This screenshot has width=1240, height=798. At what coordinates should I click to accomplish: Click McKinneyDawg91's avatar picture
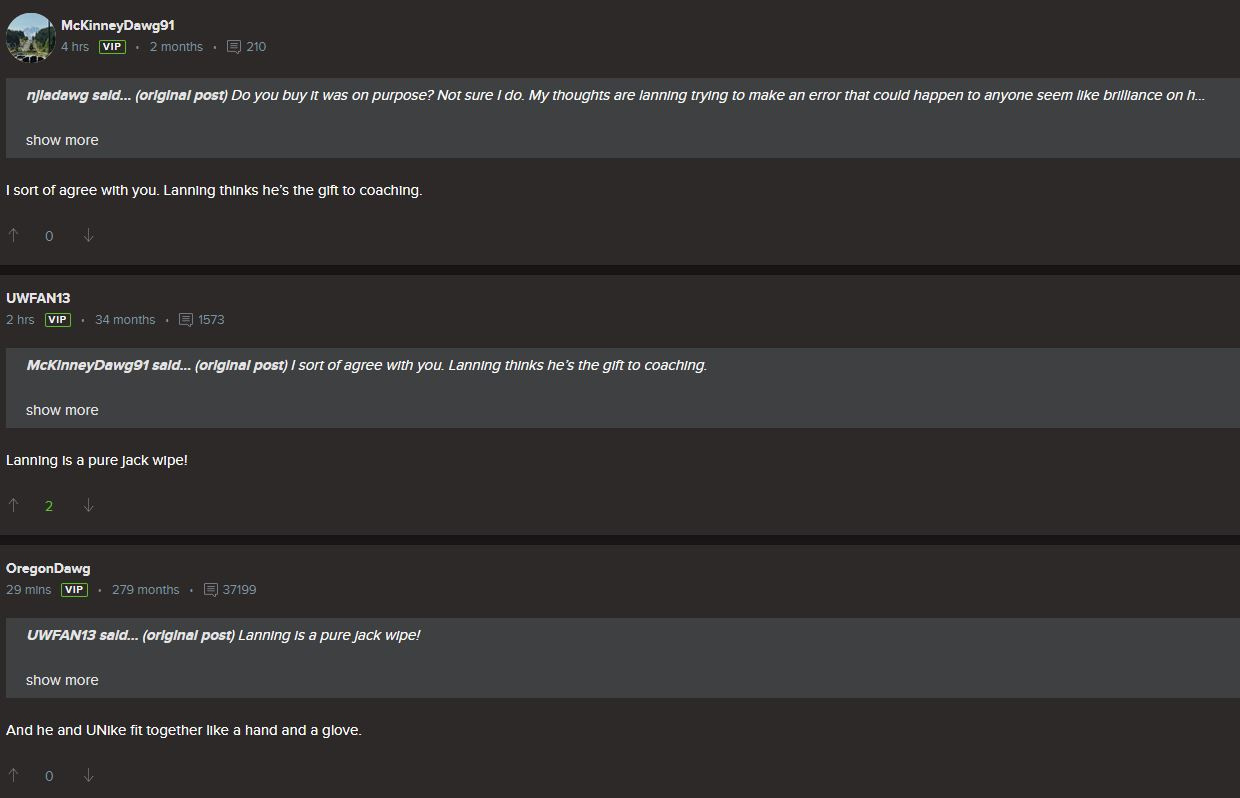click(x=30, y=37)
